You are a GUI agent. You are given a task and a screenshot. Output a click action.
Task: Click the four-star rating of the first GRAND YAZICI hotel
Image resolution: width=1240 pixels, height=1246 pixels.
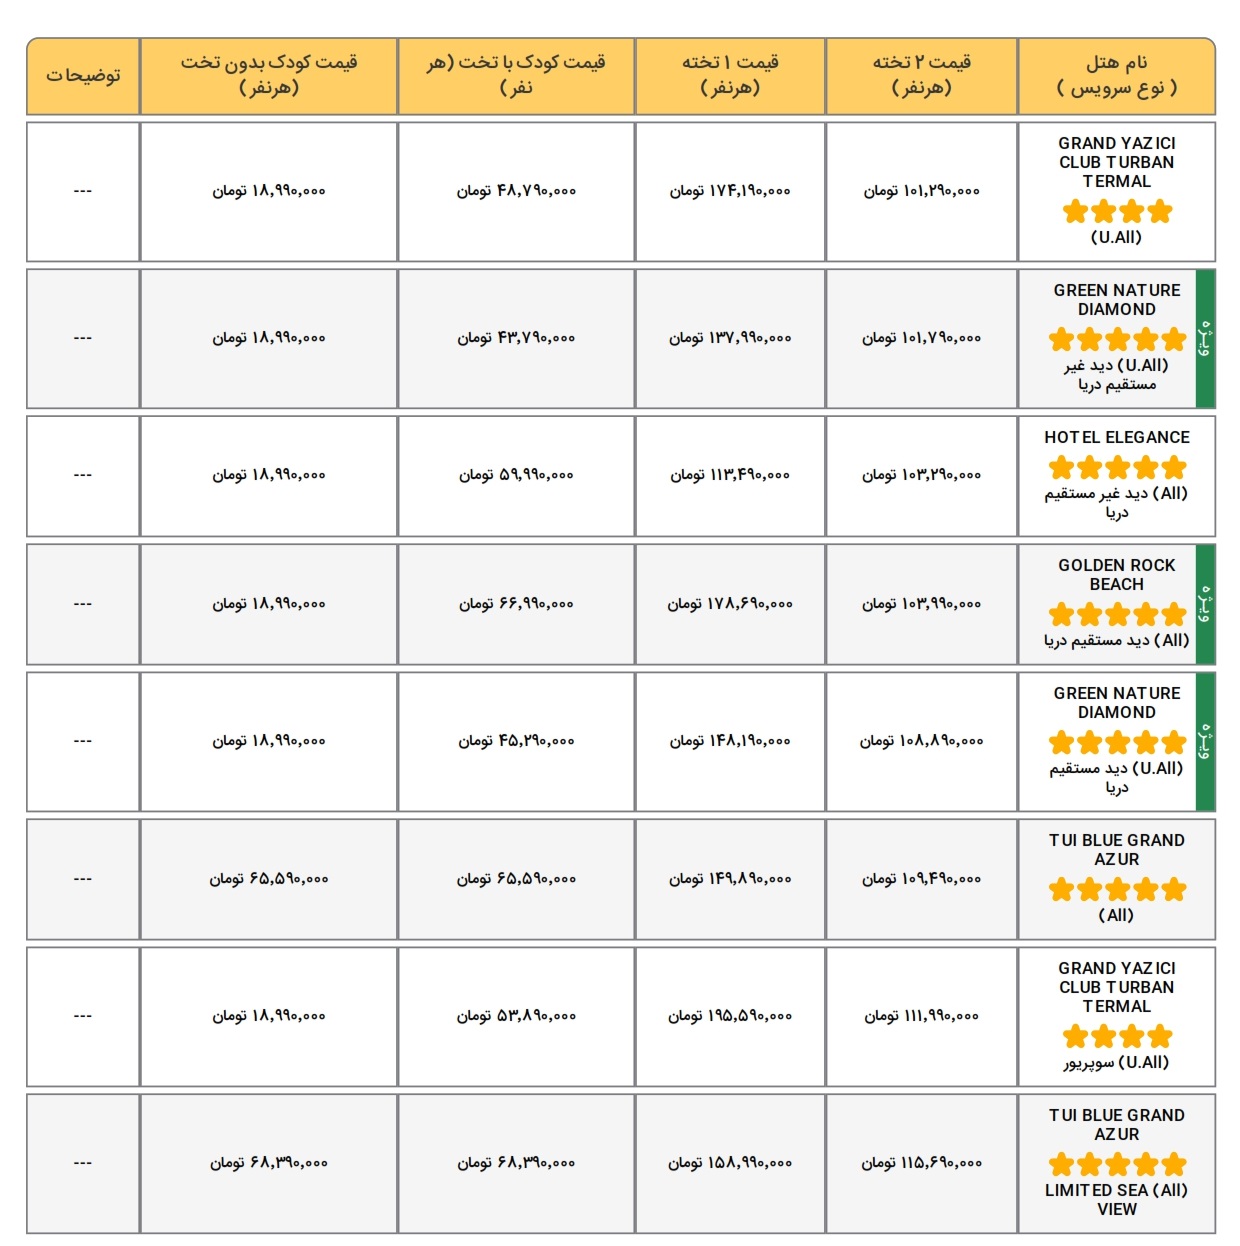tap(1117, 211)
